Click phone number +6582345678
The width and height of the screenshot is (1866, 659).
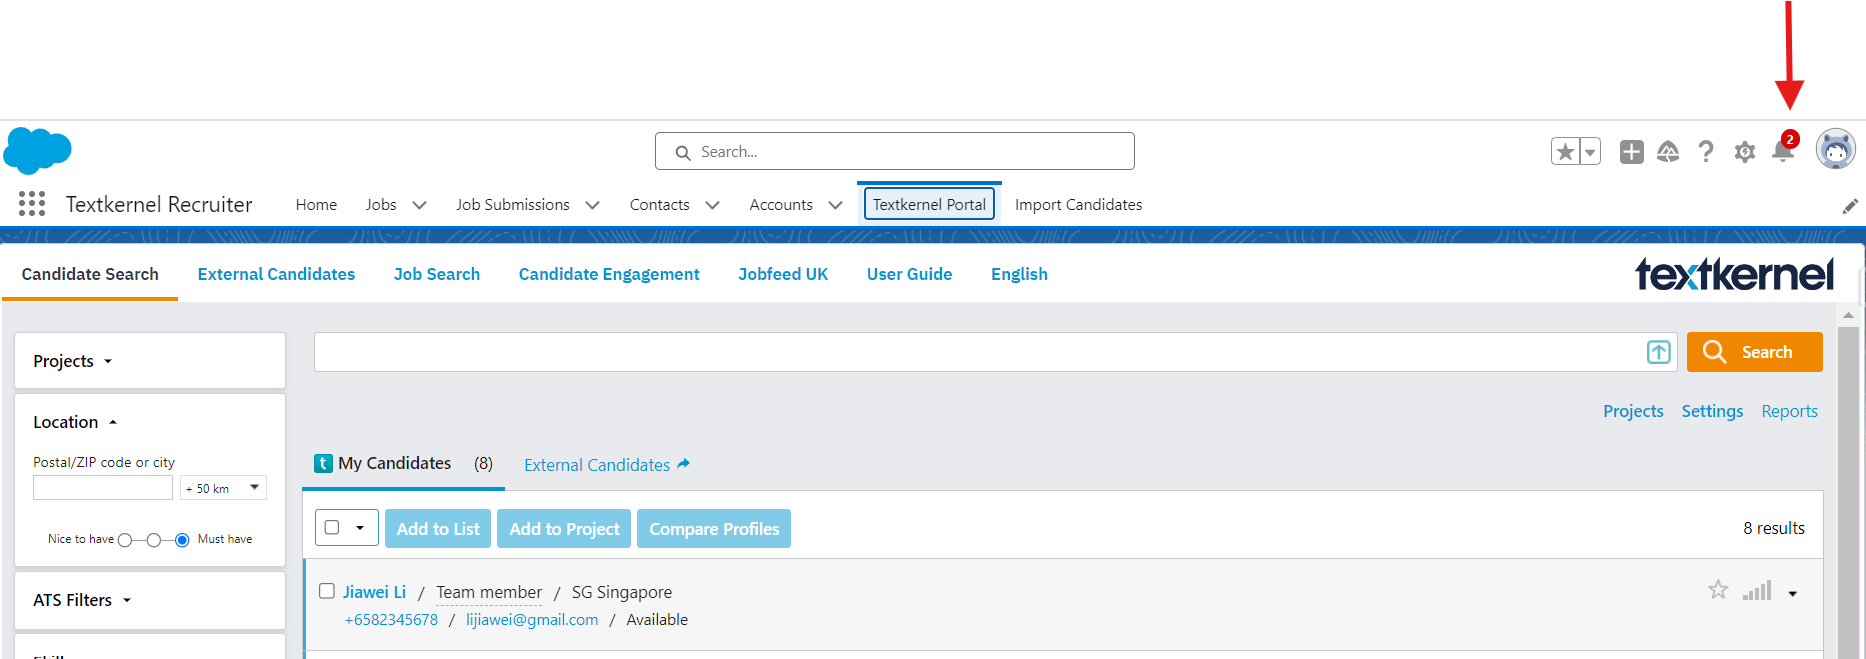391,620
